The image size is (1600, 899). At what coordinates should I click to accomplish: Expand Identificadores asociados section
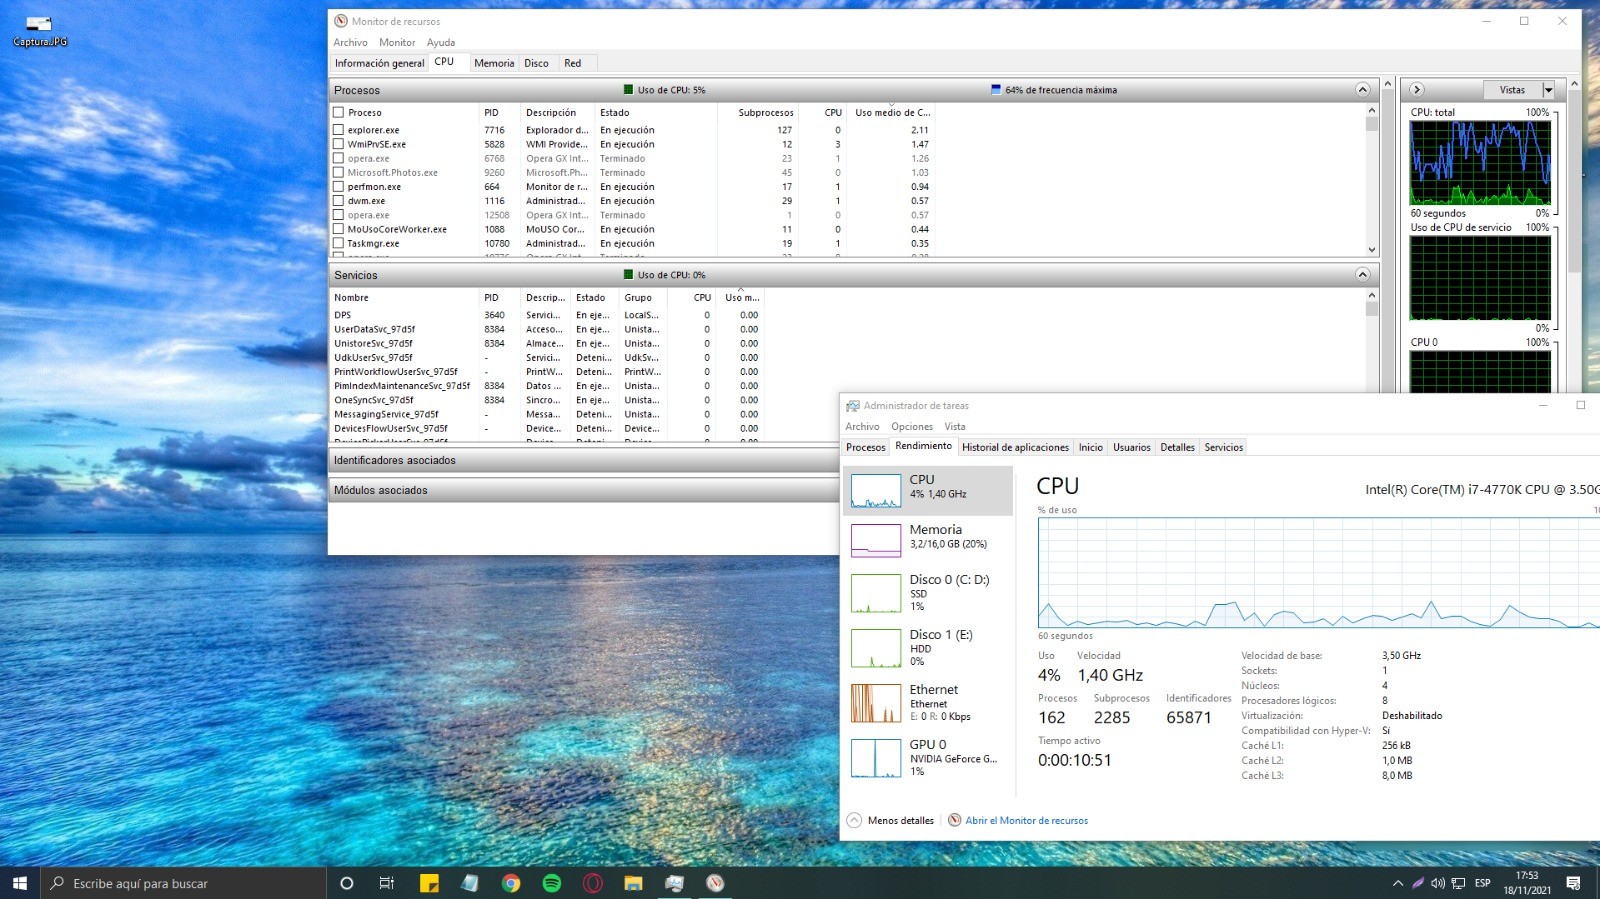click(585, 460)
